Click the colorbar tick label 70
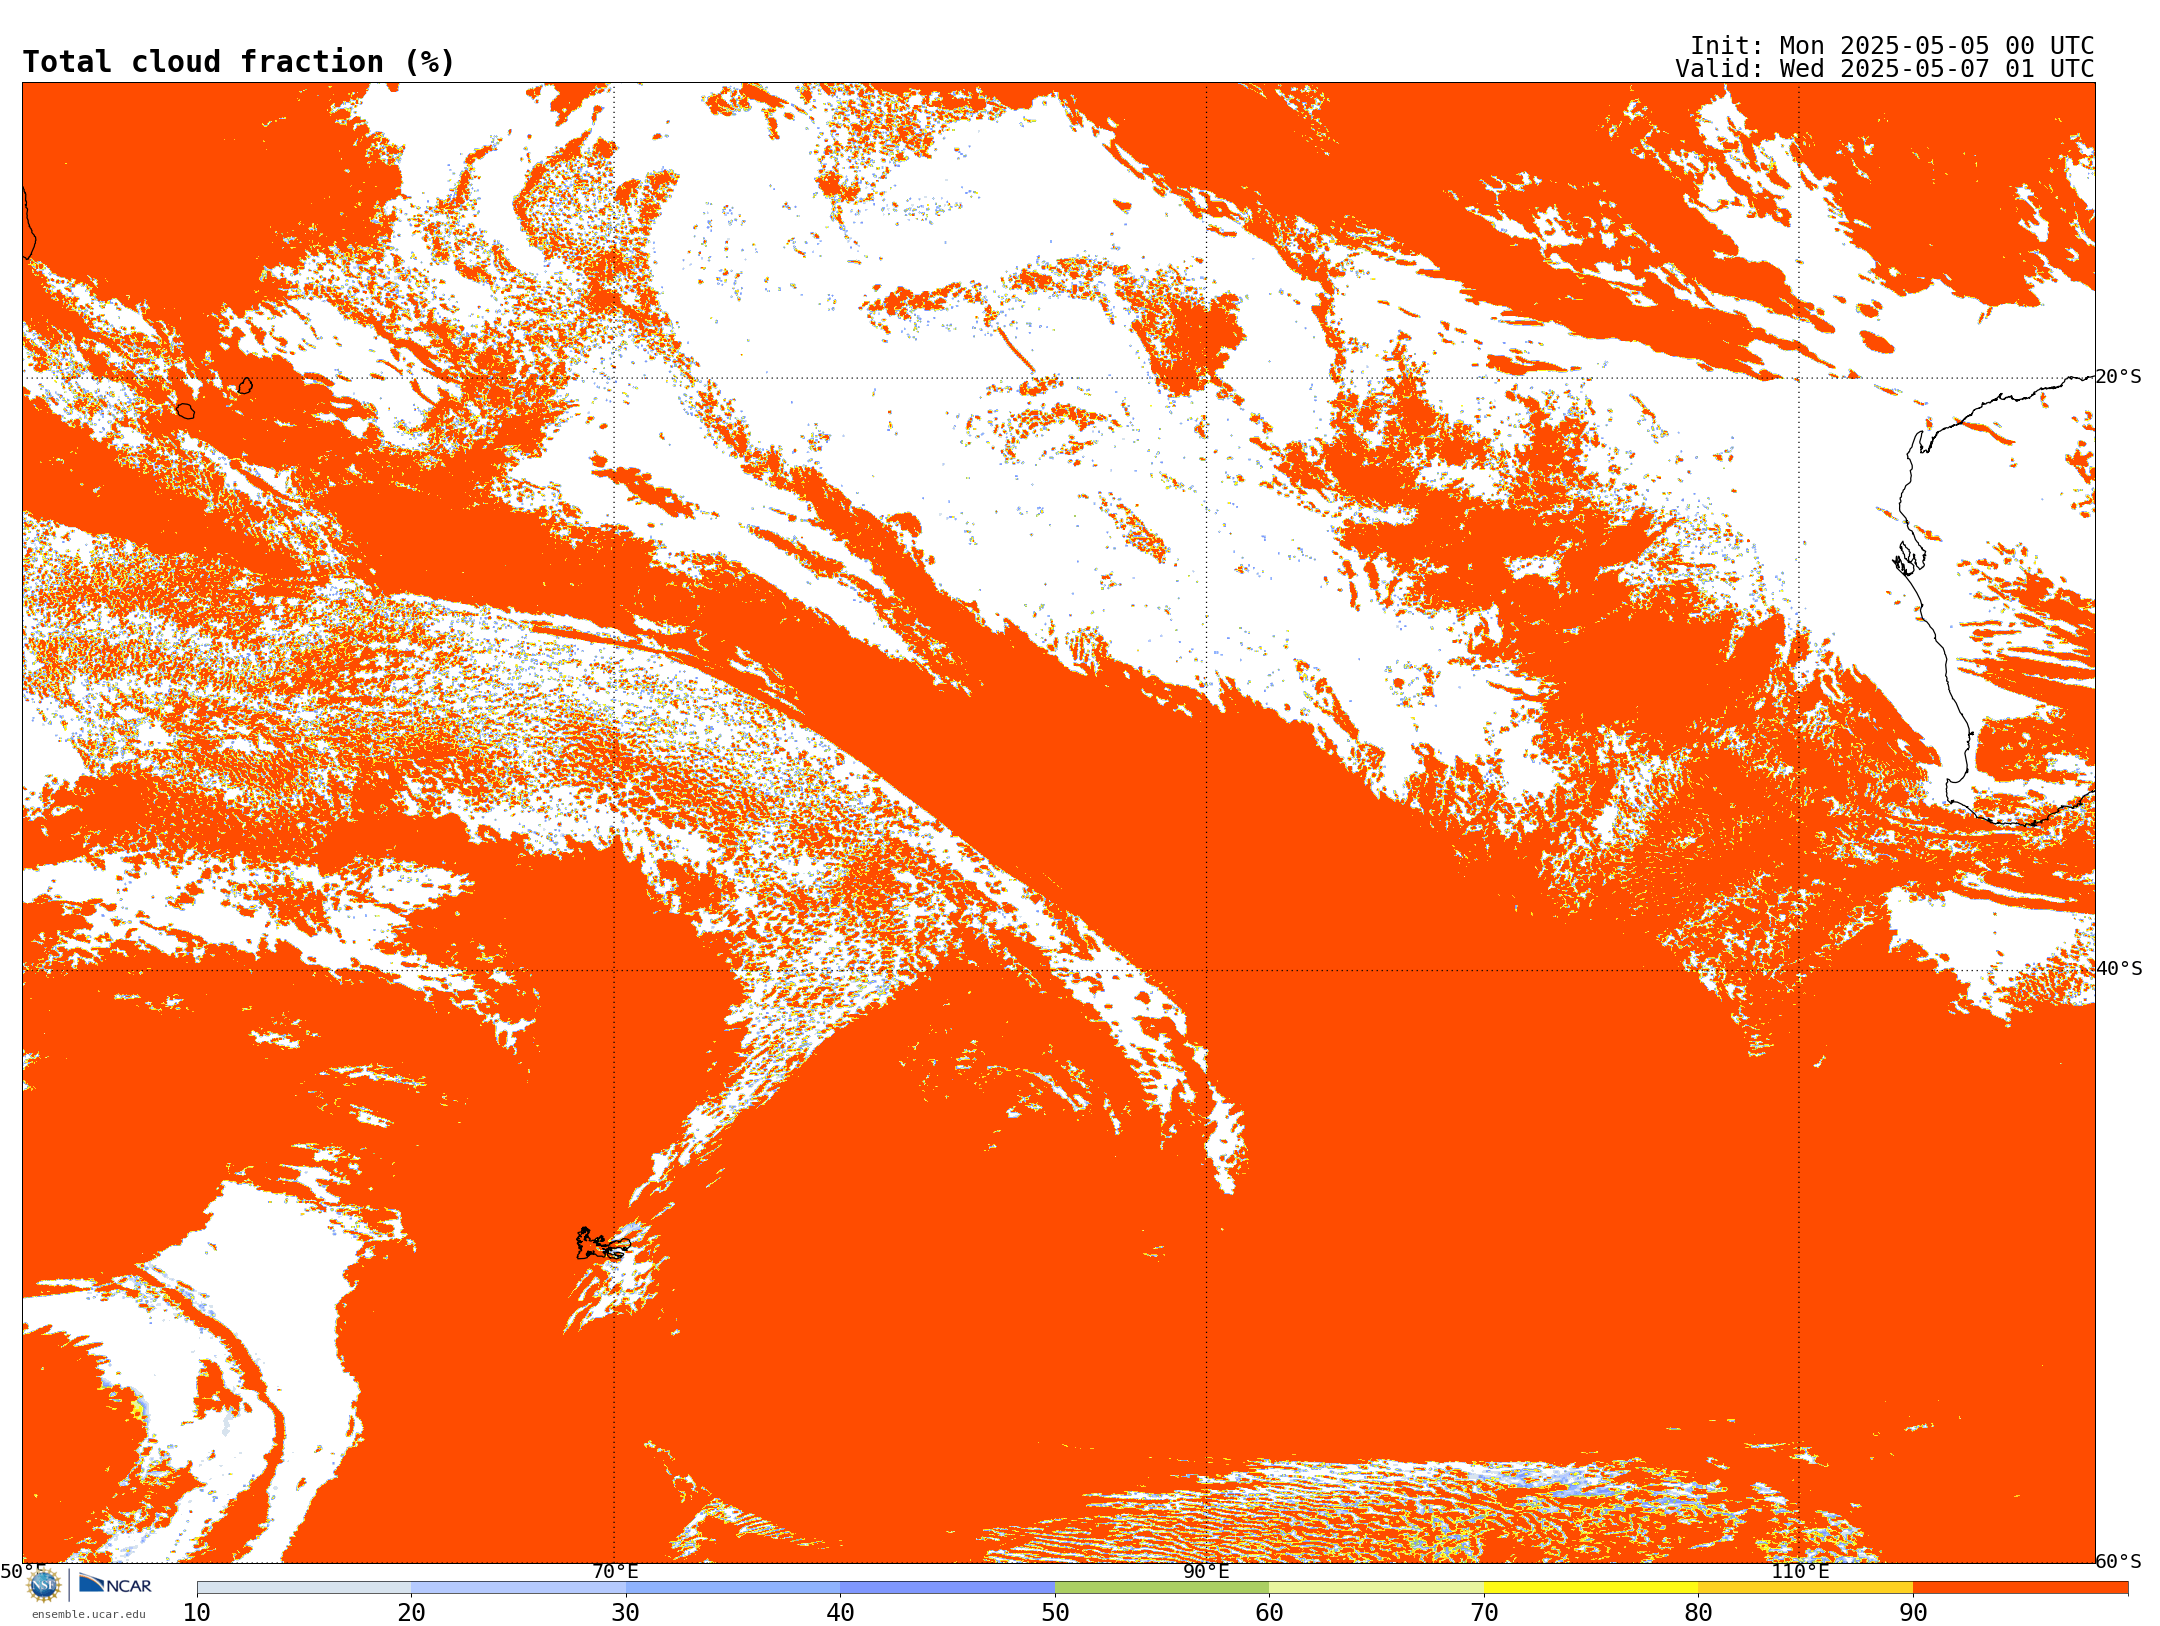This screenshot has height=1626, width=2160. [x=1484, y=1613]
